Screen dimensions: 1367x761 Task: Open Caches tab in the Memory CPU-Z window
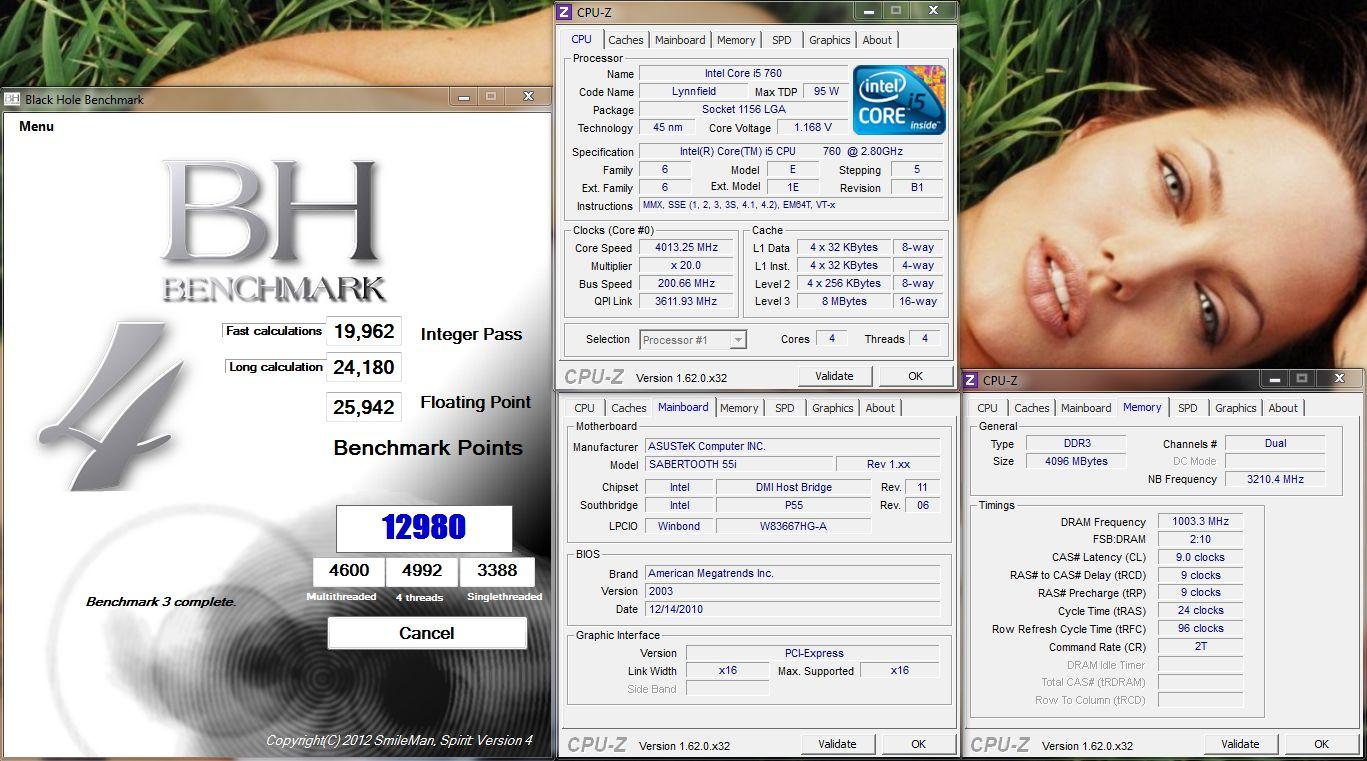point(1032,408)
